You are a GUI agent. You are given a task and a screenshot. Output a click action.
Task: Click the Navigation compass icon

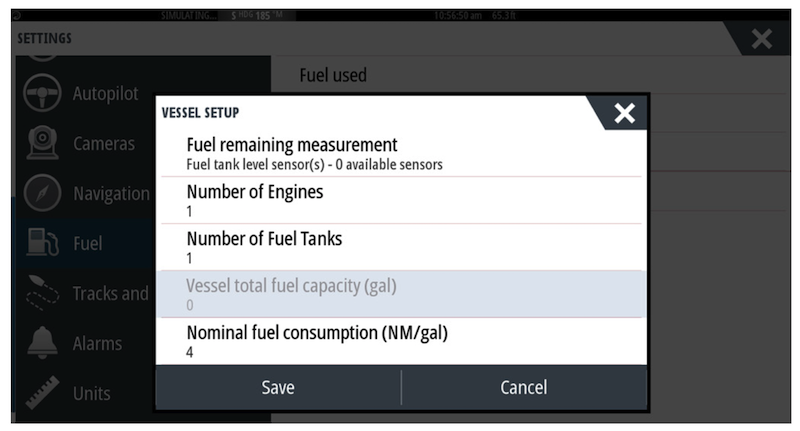coord(42,193)
